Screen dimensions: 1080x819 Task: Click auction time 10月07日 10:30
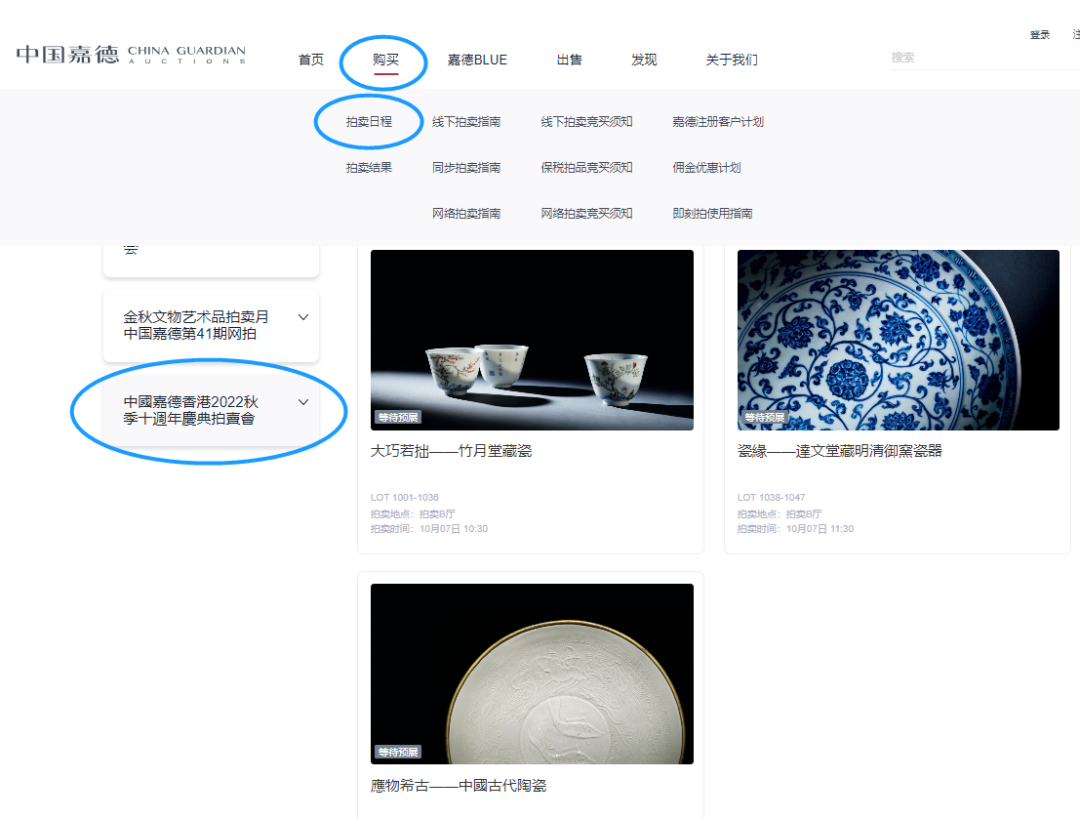[453, 529]
